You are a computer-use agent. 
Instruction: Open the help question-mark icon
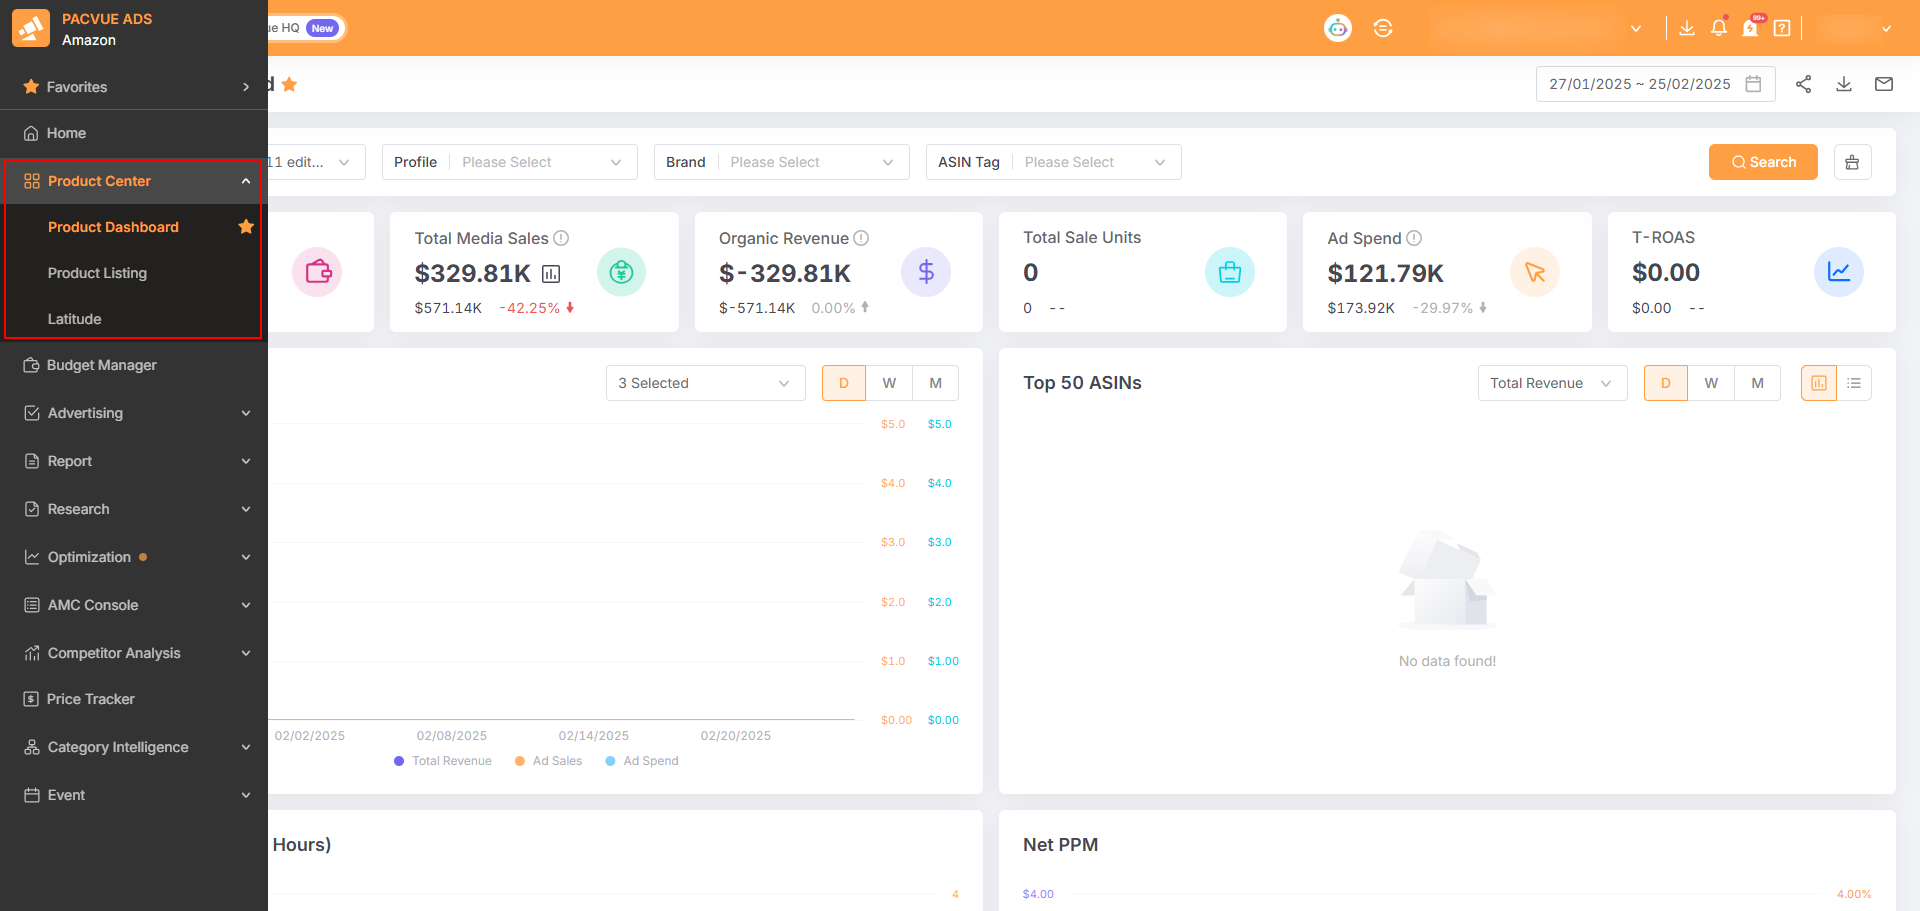[1782, 27]
